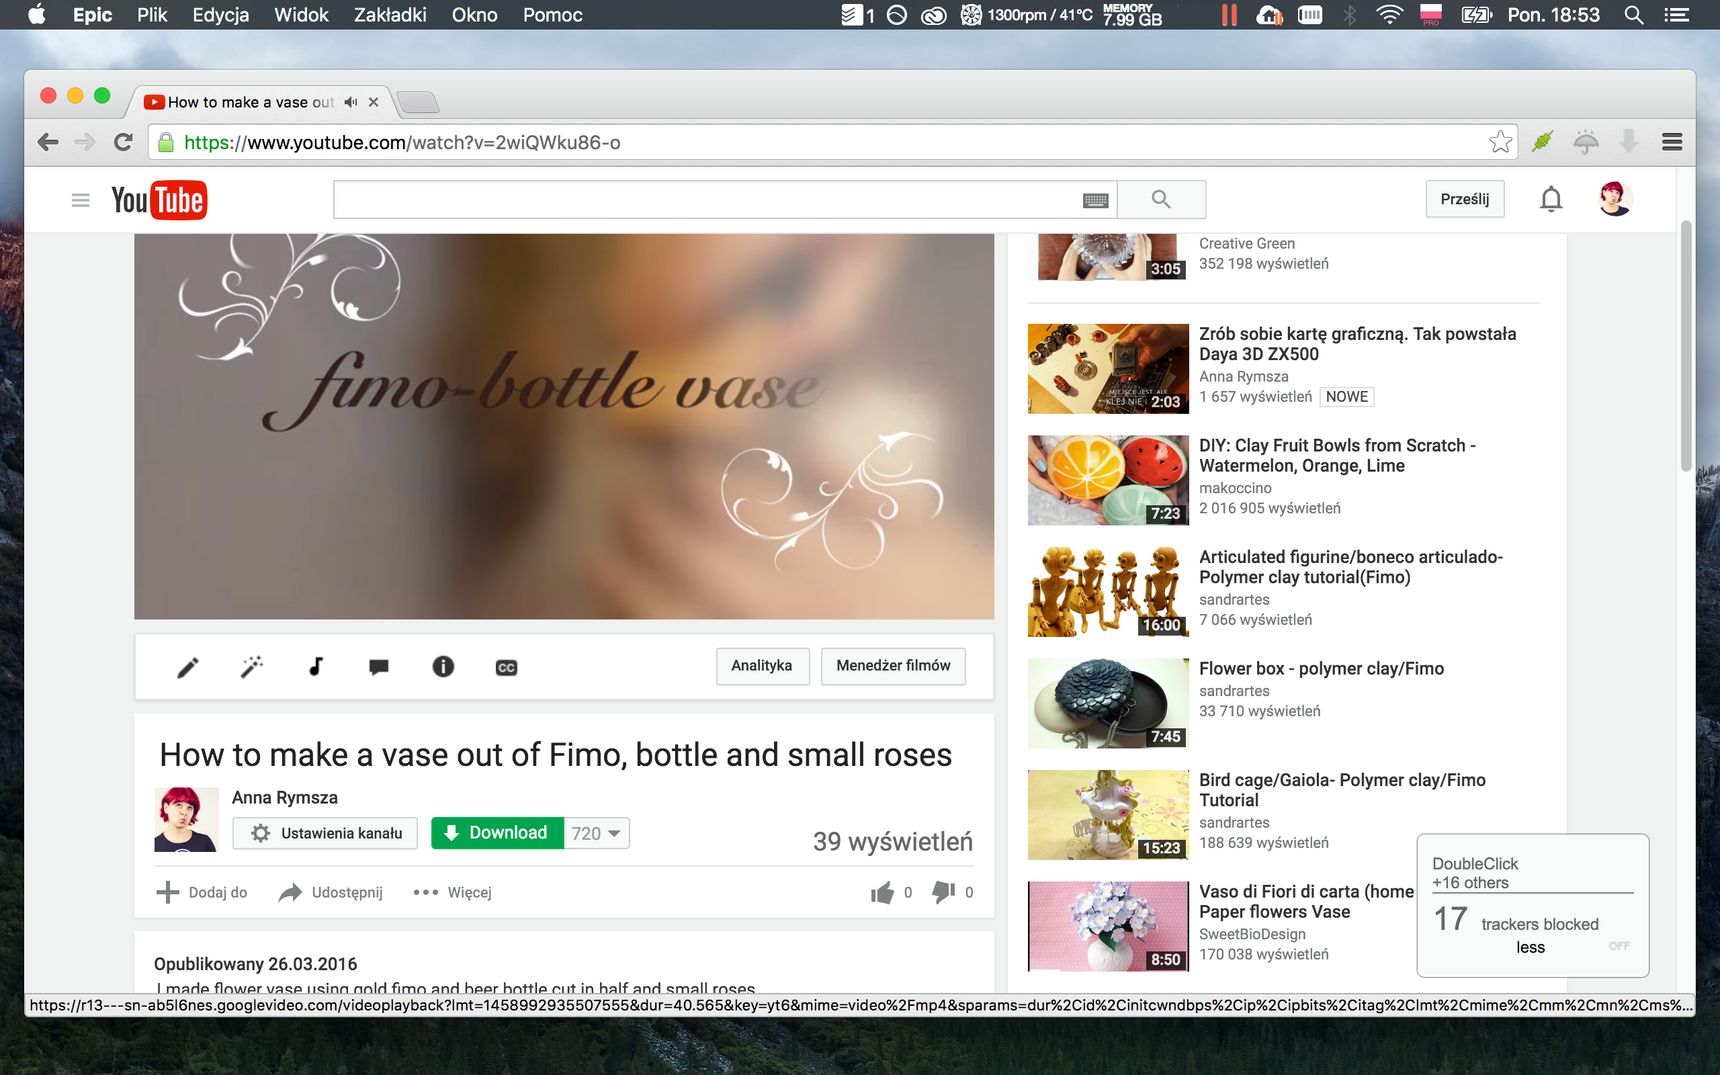The image size is (1720, 1075).
Task: Open subtitles CC editor
Action: pyautogui.click(x=507, y=667)
